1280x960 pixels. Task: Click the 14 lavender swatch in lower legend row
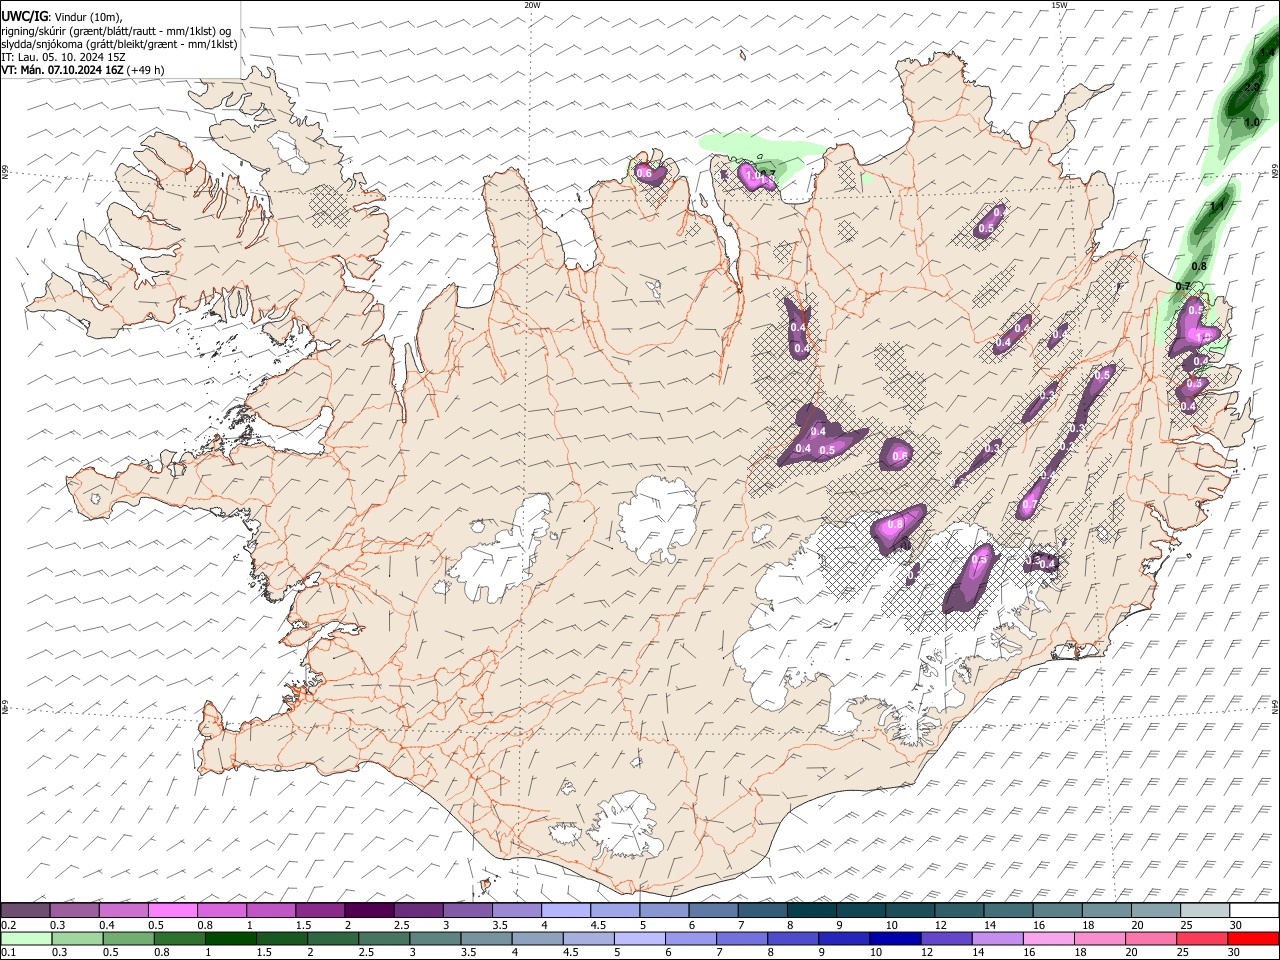click(997, 938)
